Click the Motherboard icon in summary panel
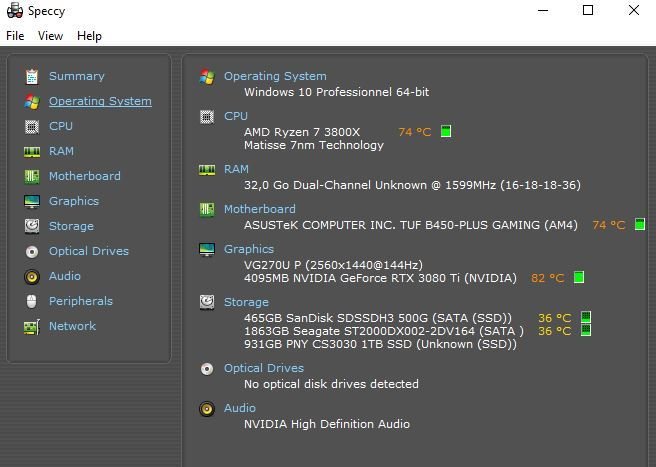The width and height of the screenshot is (656, 467). point(207,210)
